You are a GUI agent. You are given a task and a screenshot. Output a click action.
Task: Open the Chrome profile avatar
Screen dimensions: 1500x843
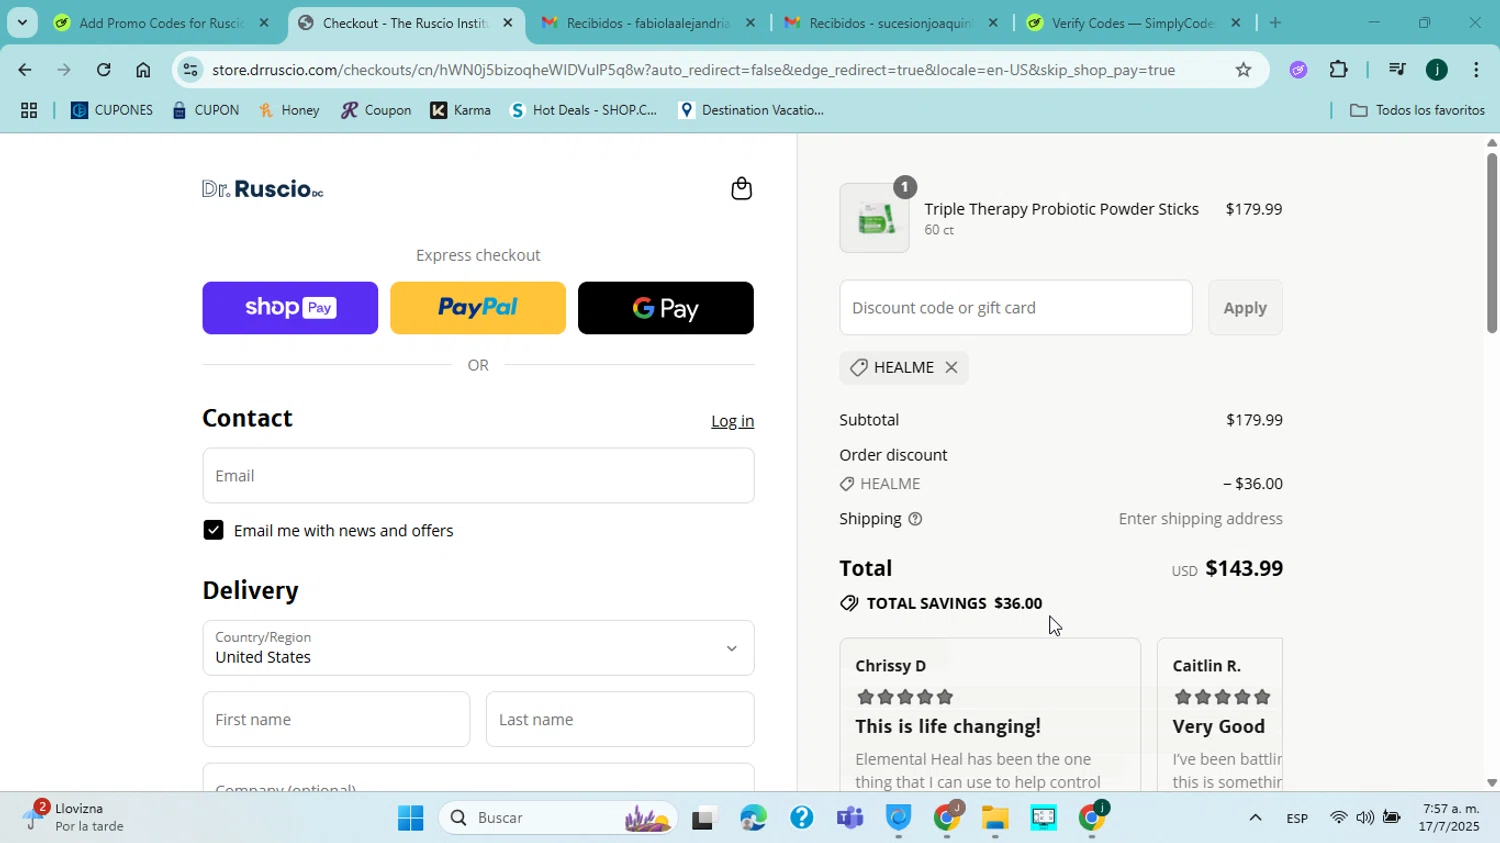pyautogui.click(x=1437, y=70)
